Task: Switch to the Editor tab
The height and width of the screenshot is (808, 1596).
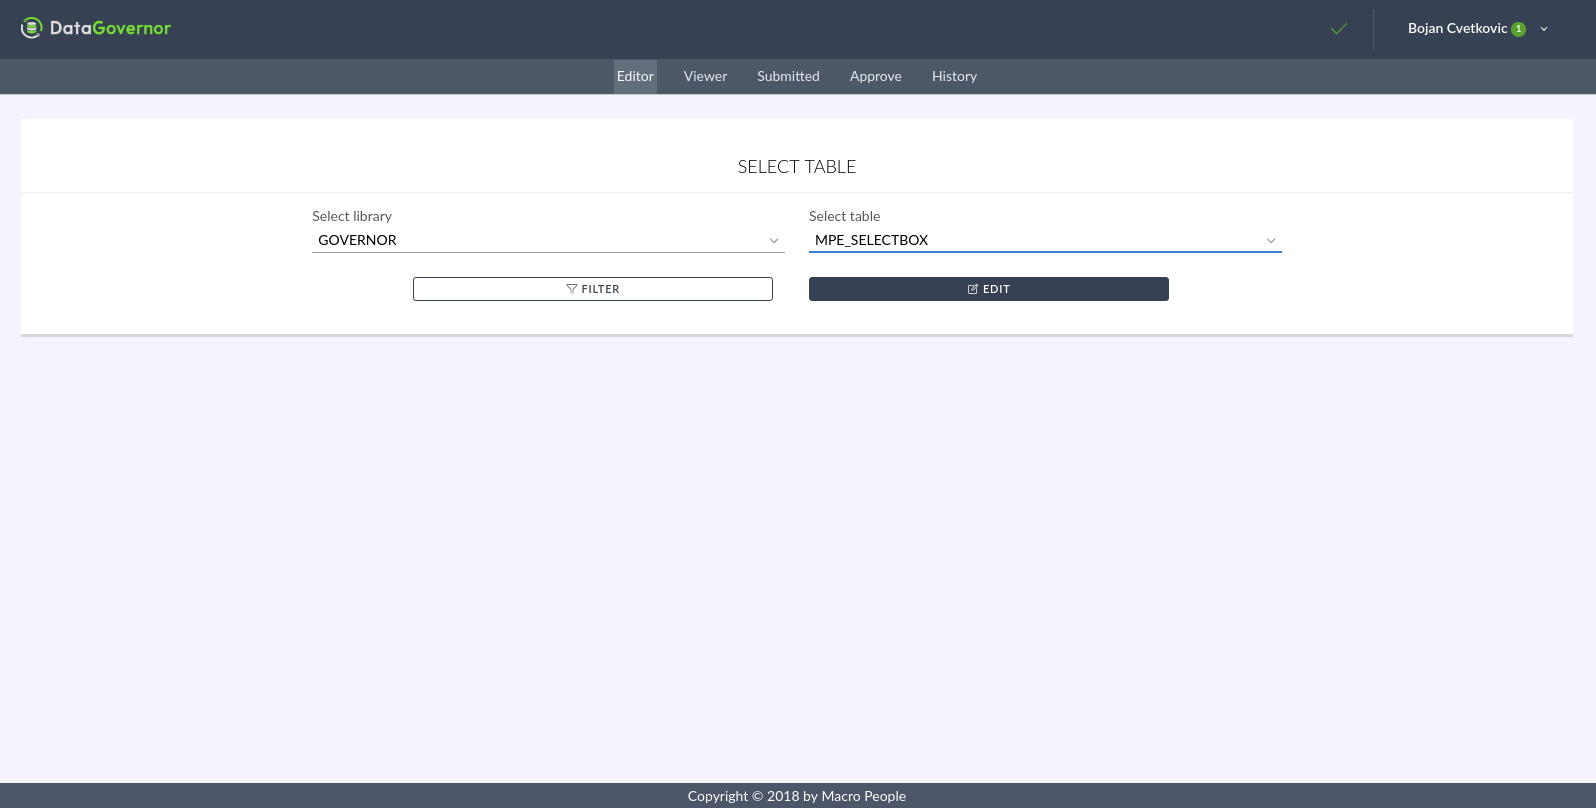Action: 635,76
